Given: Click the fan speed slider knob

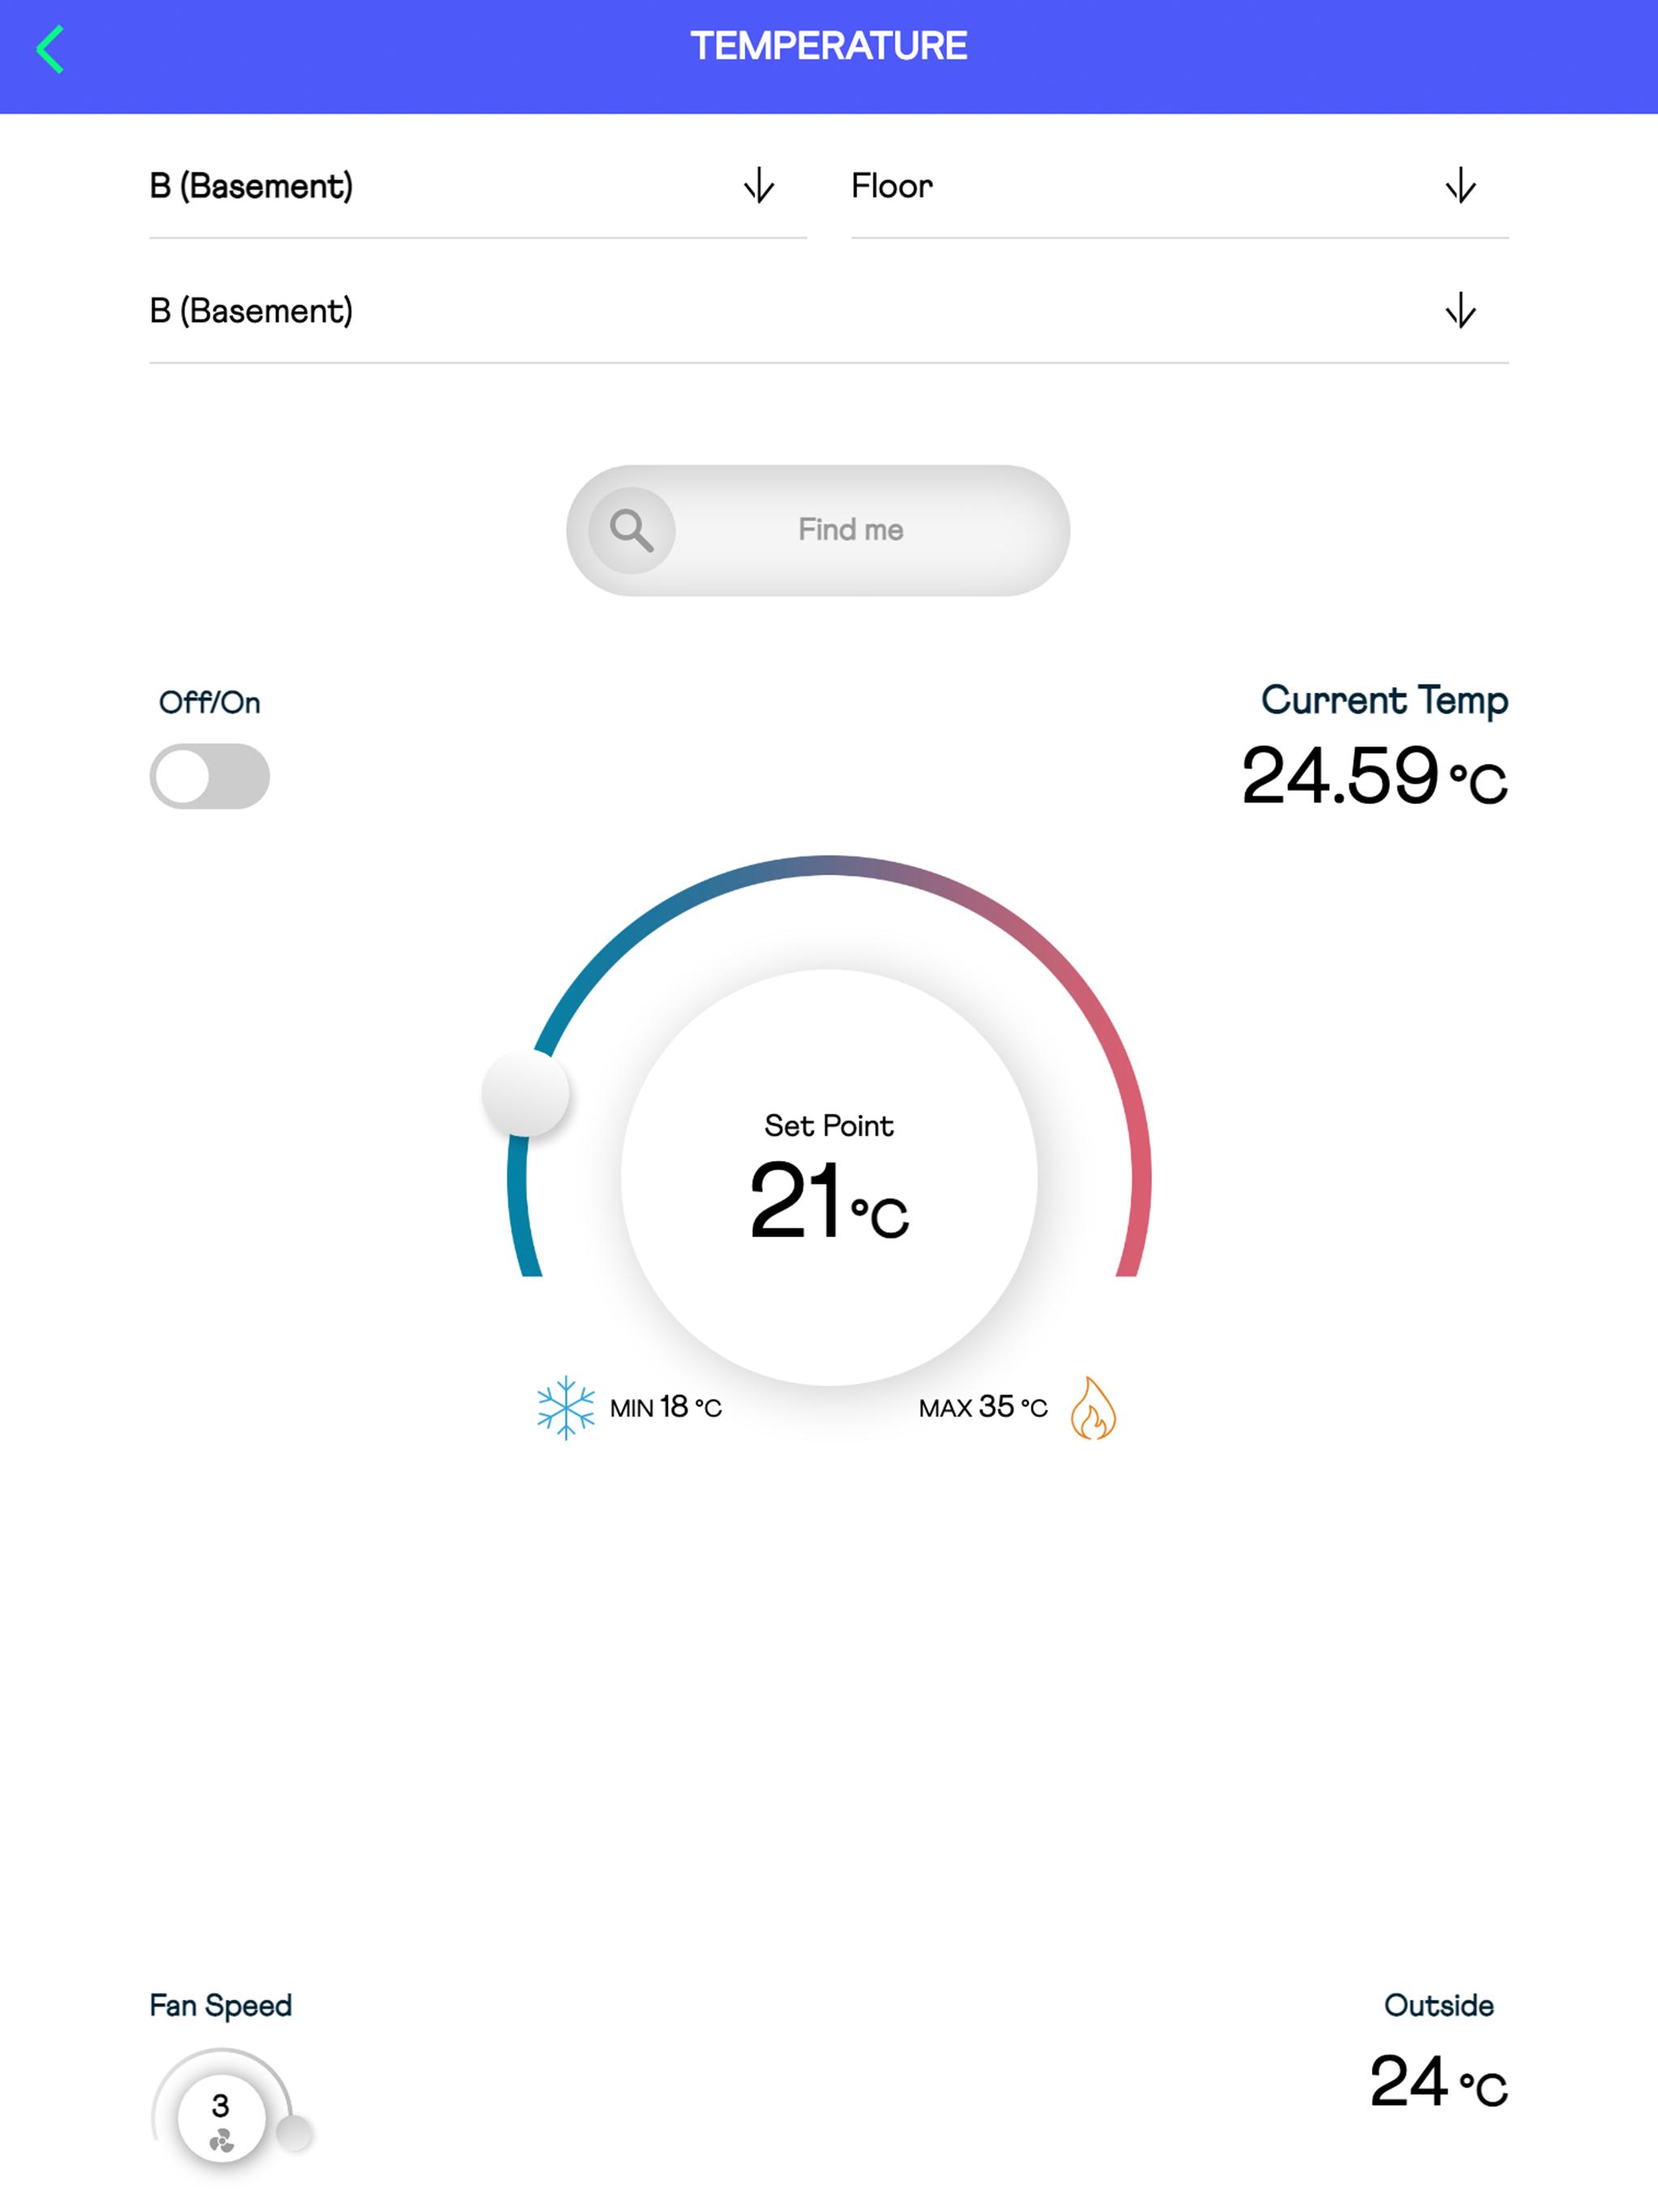Looking at the screenshot, I should (294, 2132).
